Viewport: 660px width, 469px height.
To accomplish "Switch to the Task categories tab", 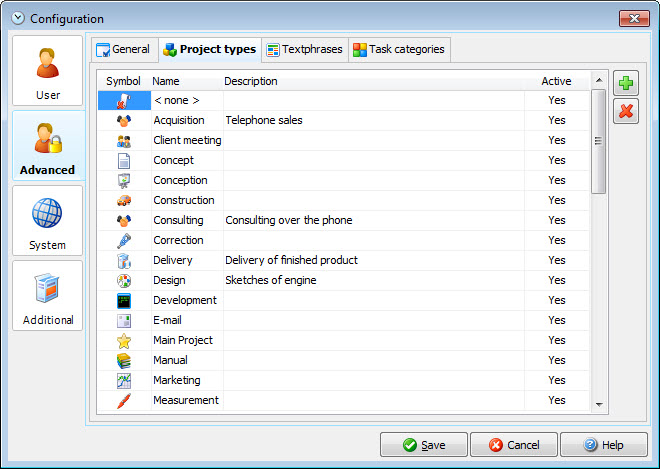I will coord(399,50).
